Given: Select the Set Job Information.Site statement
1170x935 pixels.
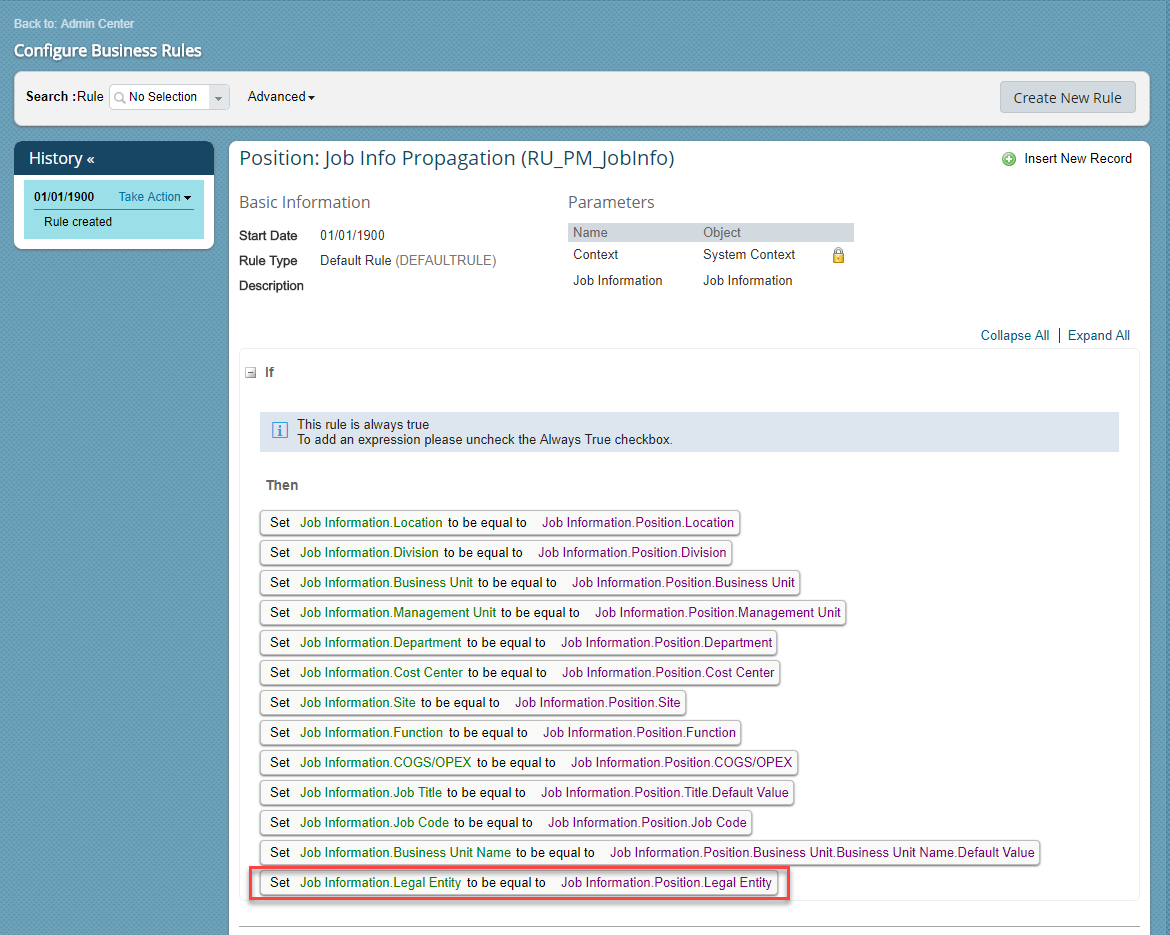Looking at the screenshot, I should pos(472,702).
